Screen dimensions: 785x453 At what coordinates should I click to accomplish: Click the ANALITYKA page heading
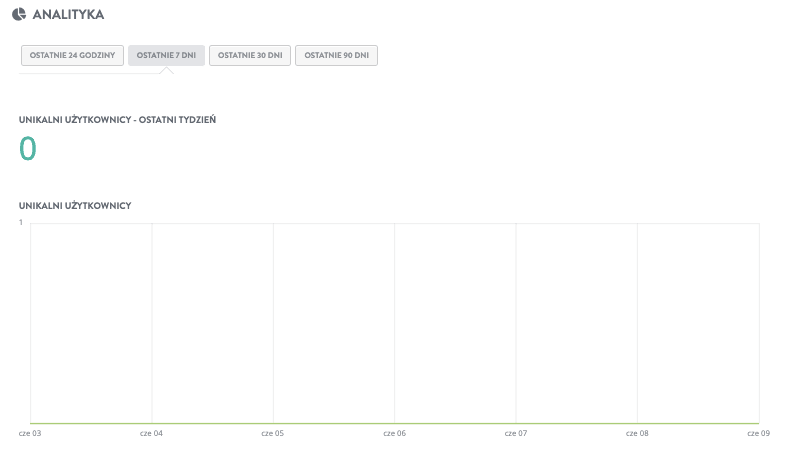tap(68, 15)
